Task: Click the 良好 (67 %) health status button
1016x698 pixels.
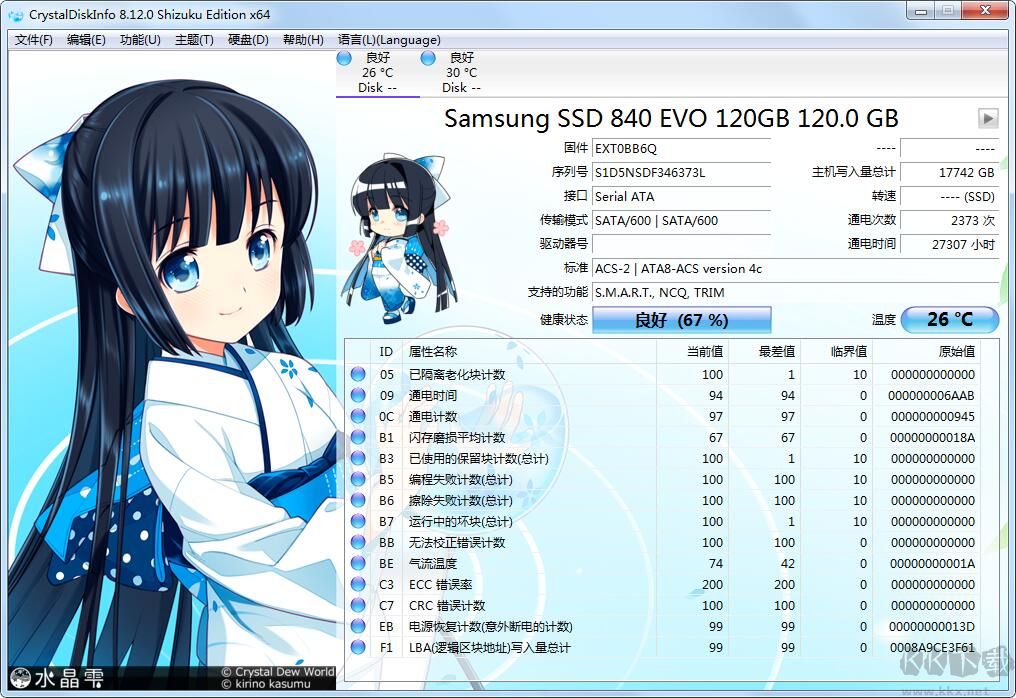Action: (x=681, y=320)
